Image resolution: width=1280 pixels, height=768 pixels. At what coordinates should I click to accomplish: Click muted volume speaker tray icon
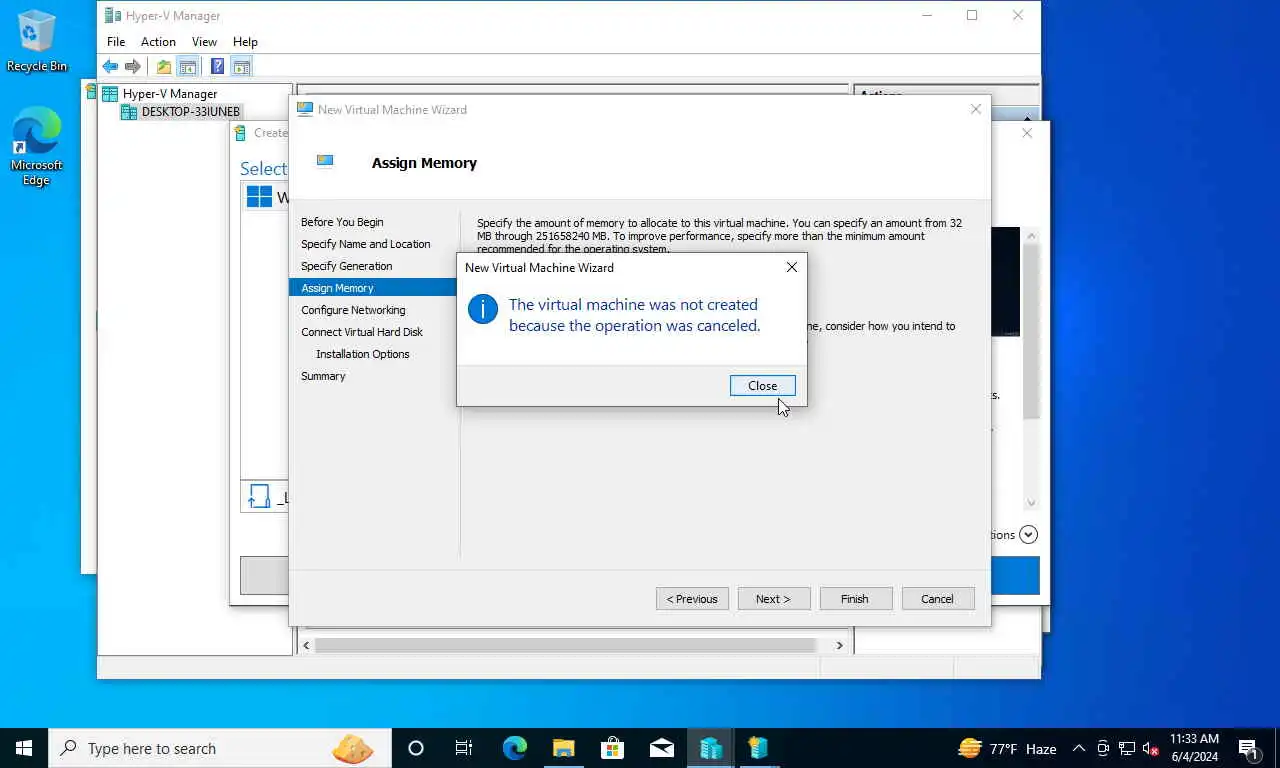coord(1151,748)
